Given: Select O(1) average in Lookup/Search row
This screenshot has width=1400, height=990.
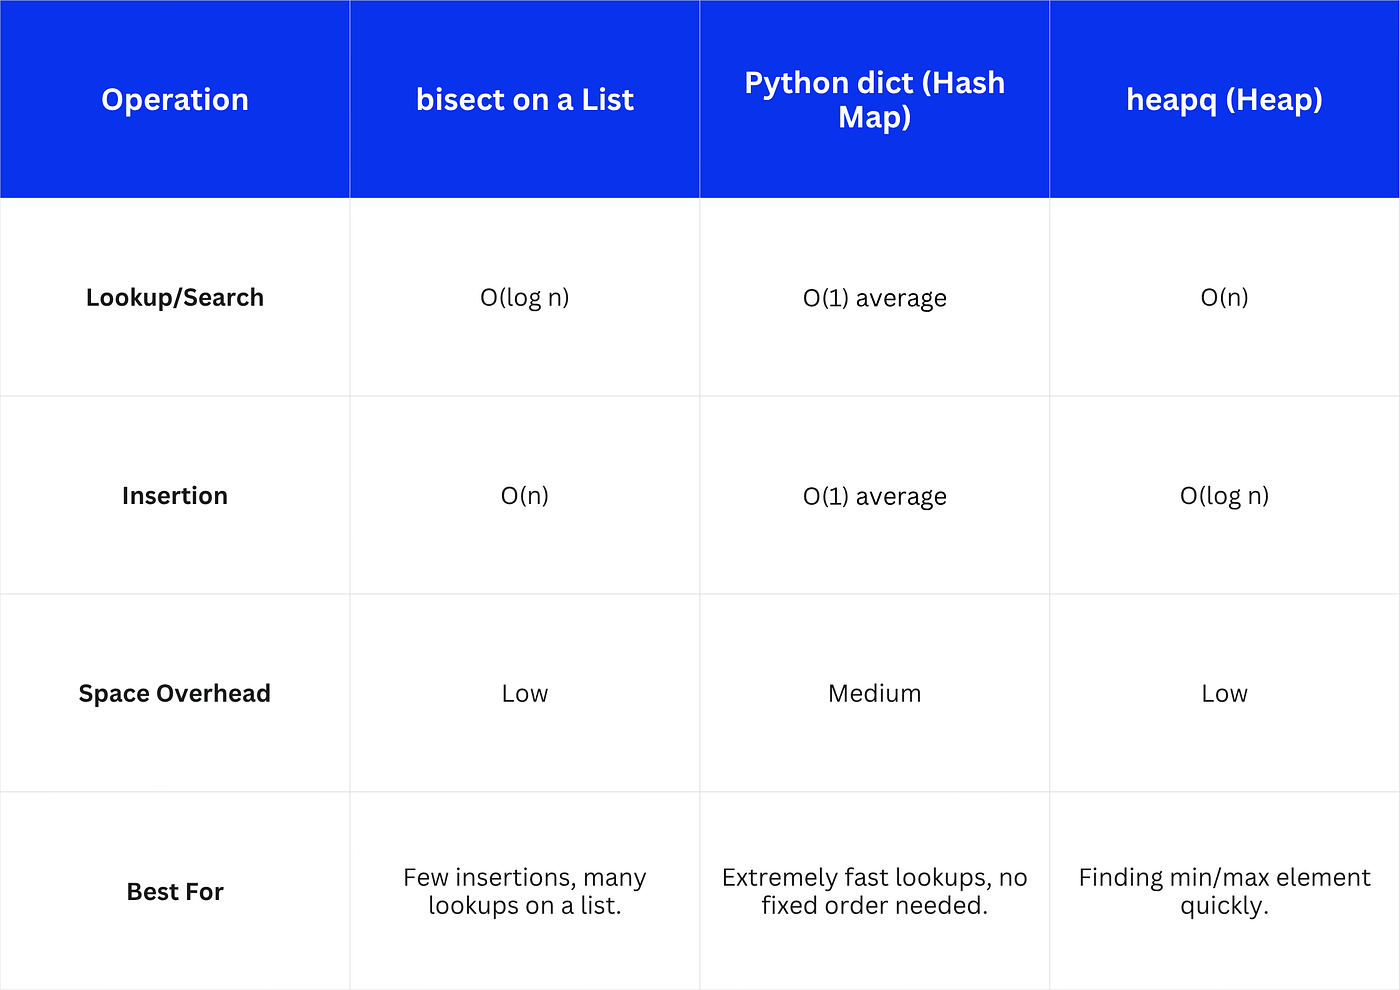Looking at the screenshot, I should [x=875, y=297].
